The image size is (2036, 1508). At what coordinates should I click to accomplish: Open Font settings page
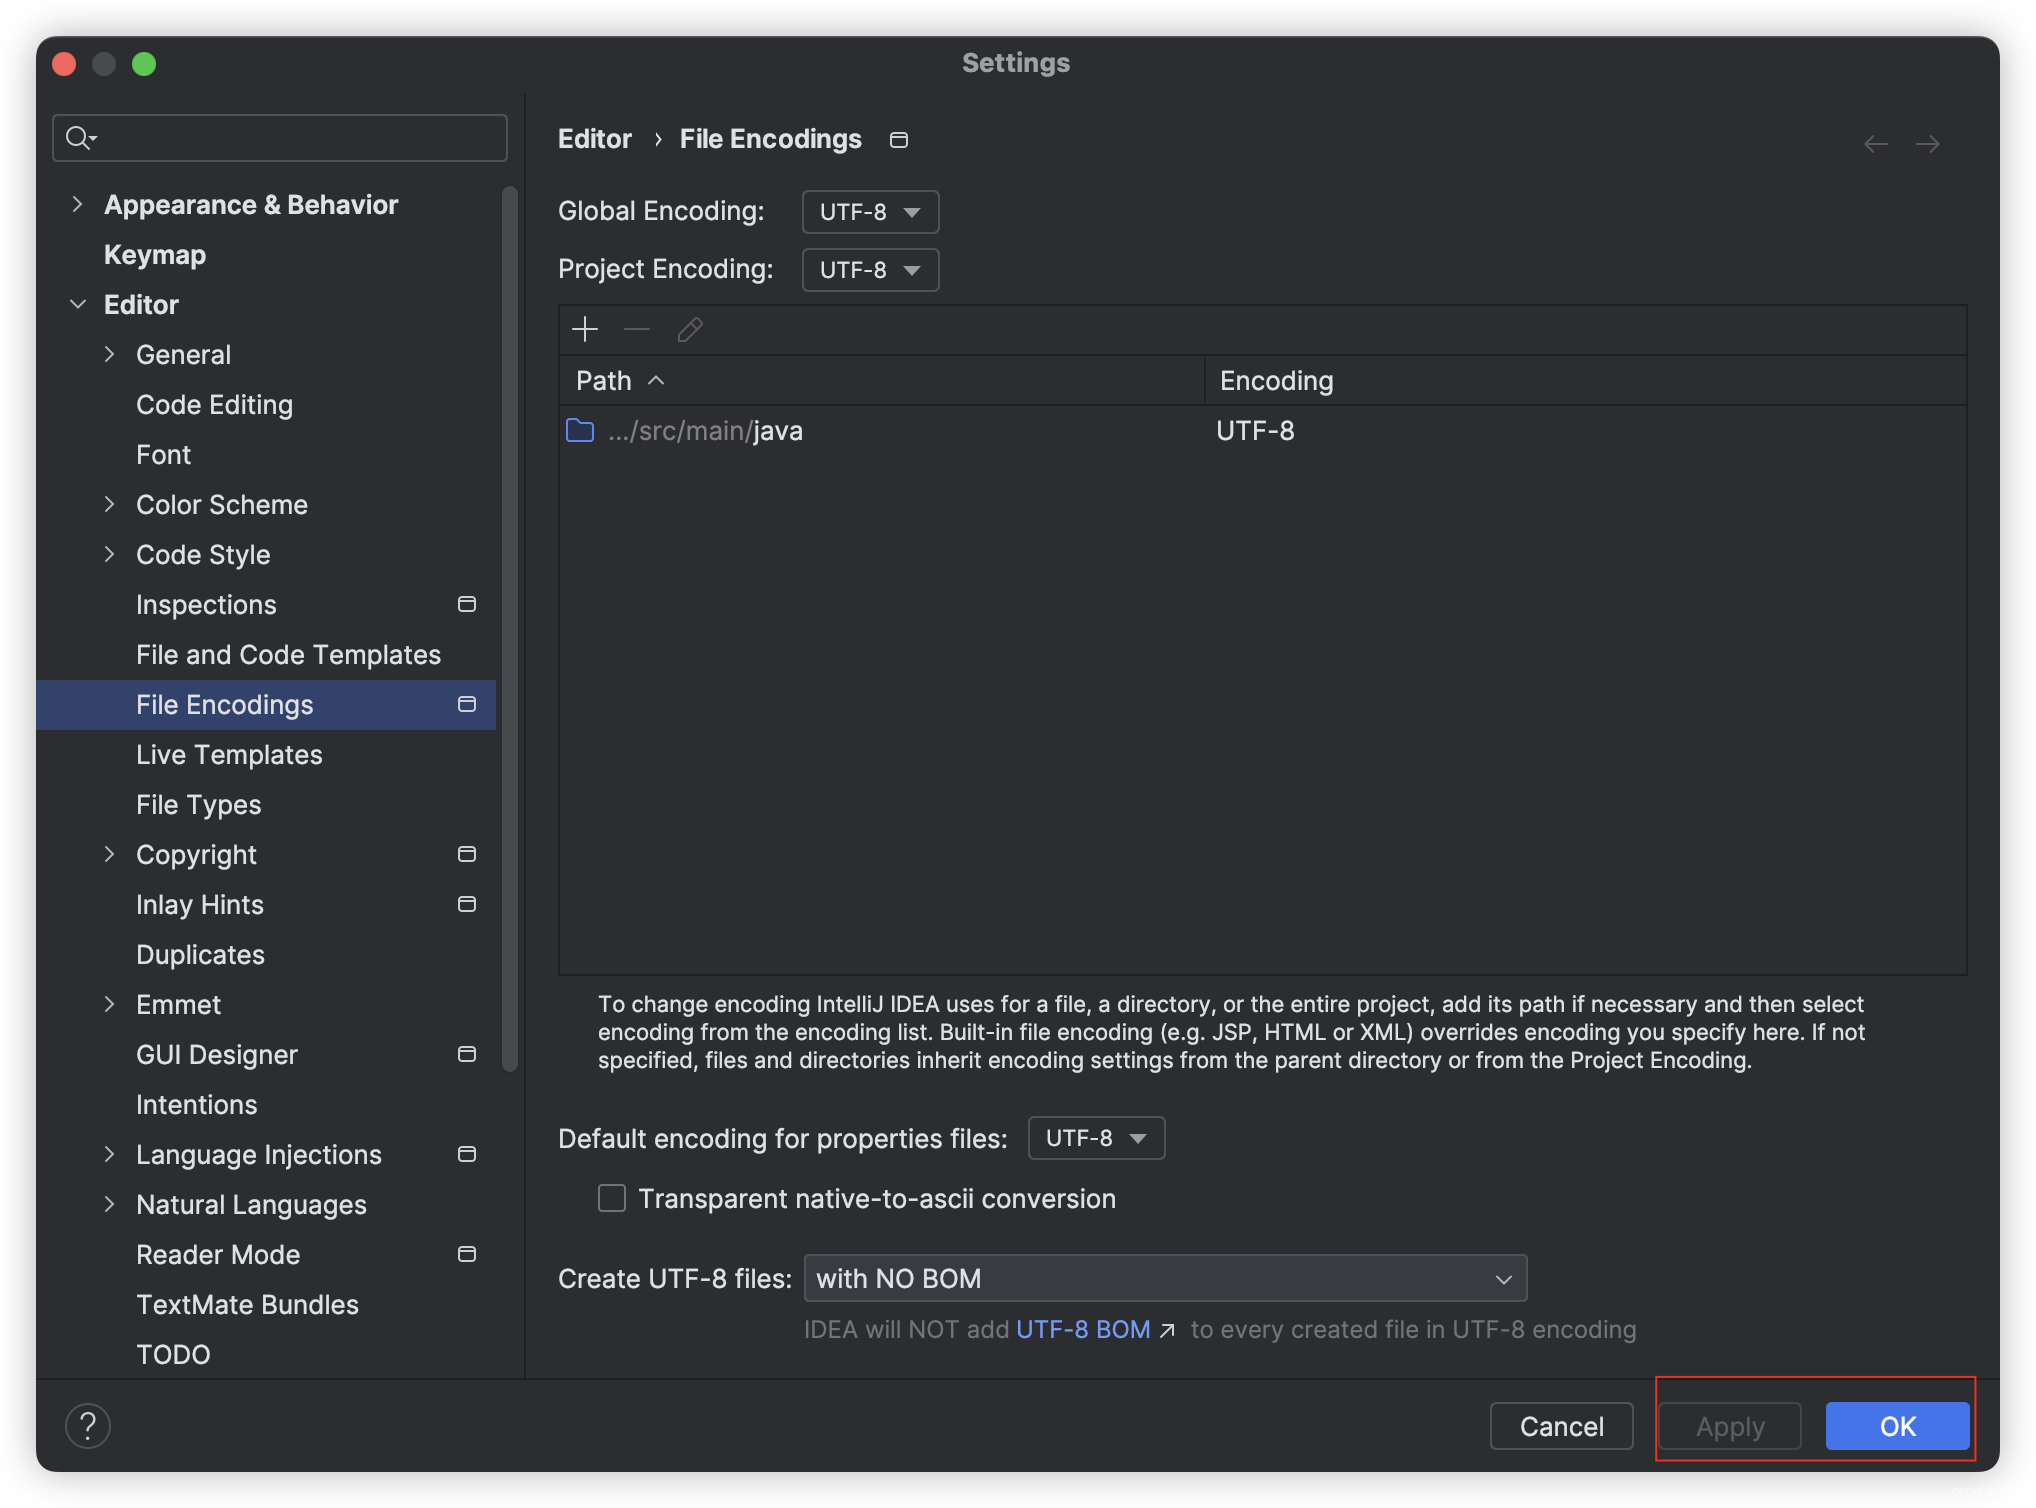163,455
